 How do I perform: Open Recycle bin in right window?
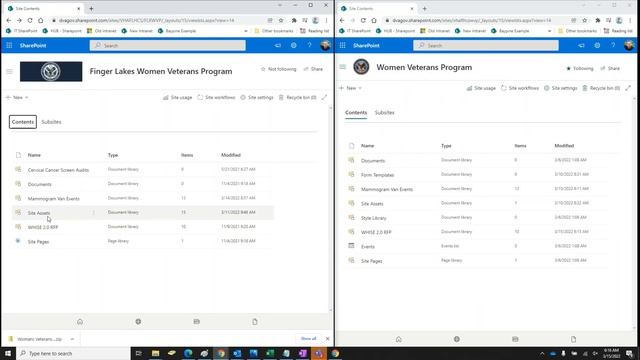[x=601, y=88]
